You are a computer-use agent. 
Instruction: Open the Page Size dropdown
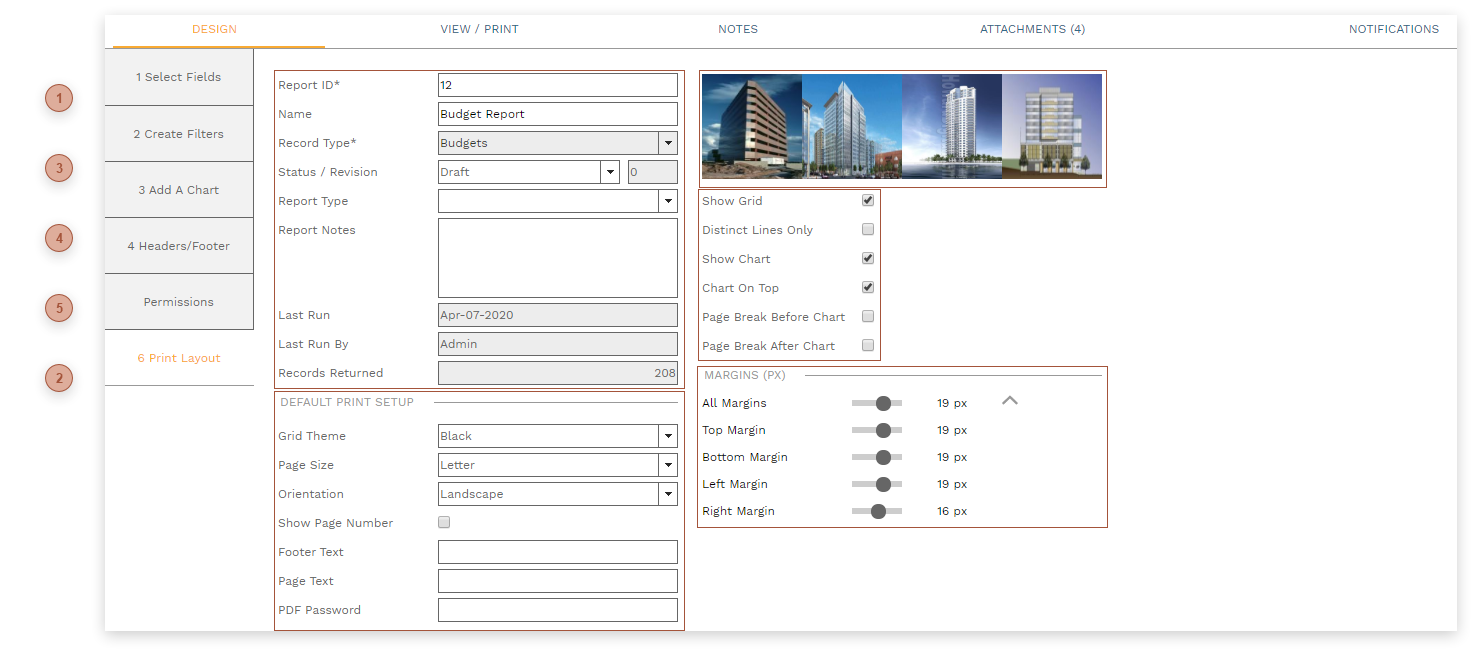point(668,465)
